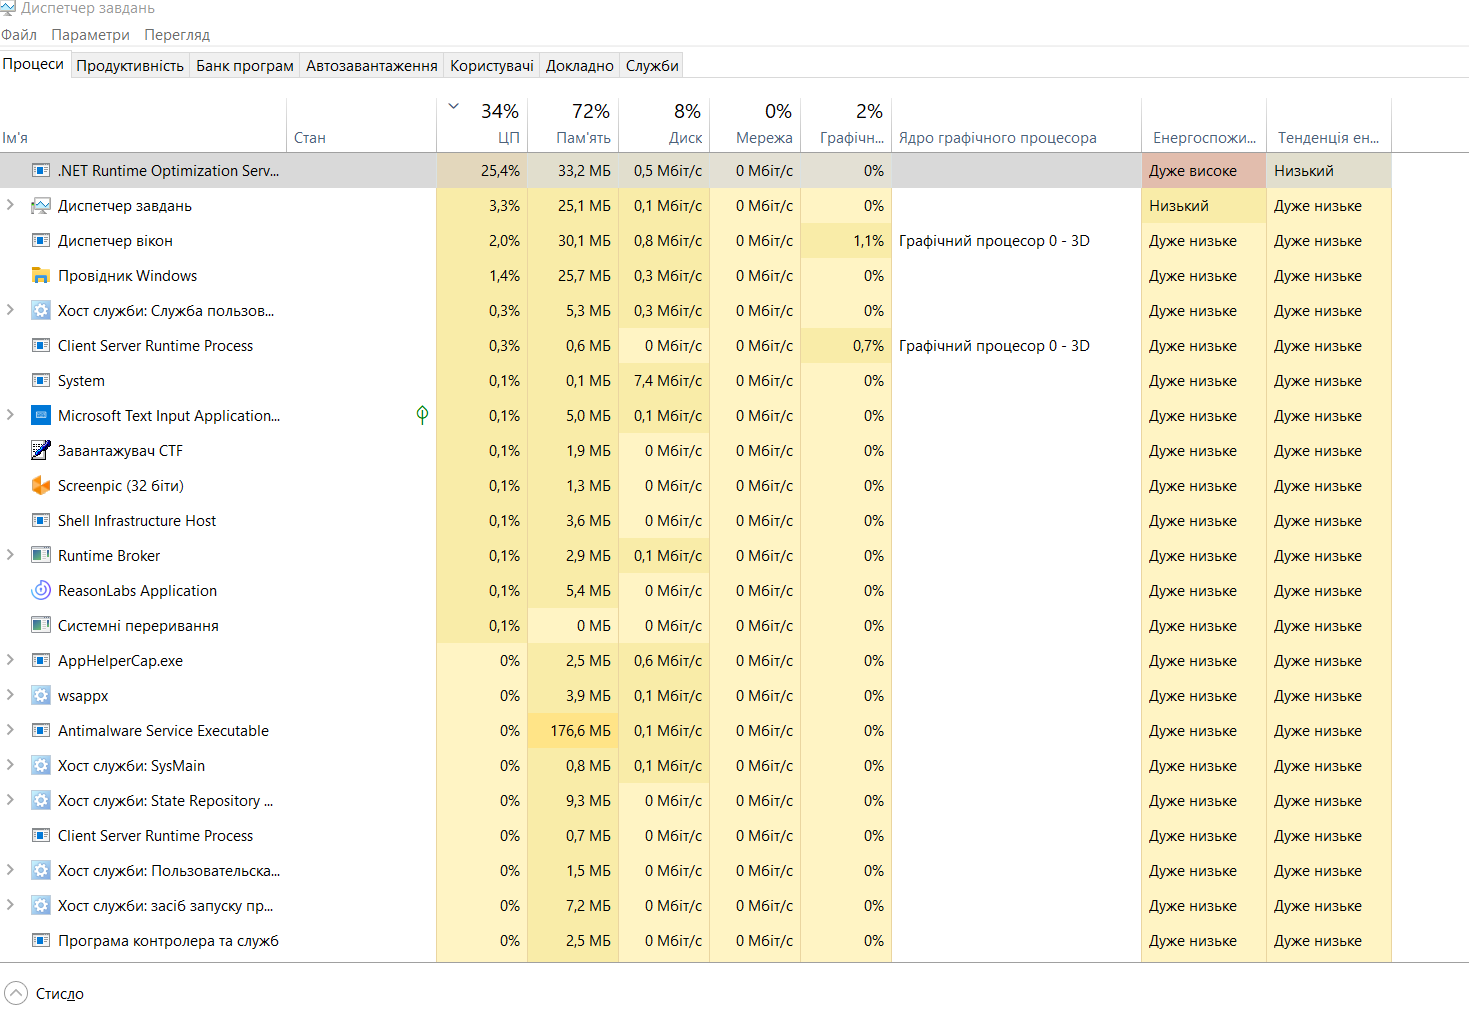Expand the AppHelperCap.exe process group
The width and height of the screenshot is (1469, 1012).
pyautogui.click(x=10, y=660)
